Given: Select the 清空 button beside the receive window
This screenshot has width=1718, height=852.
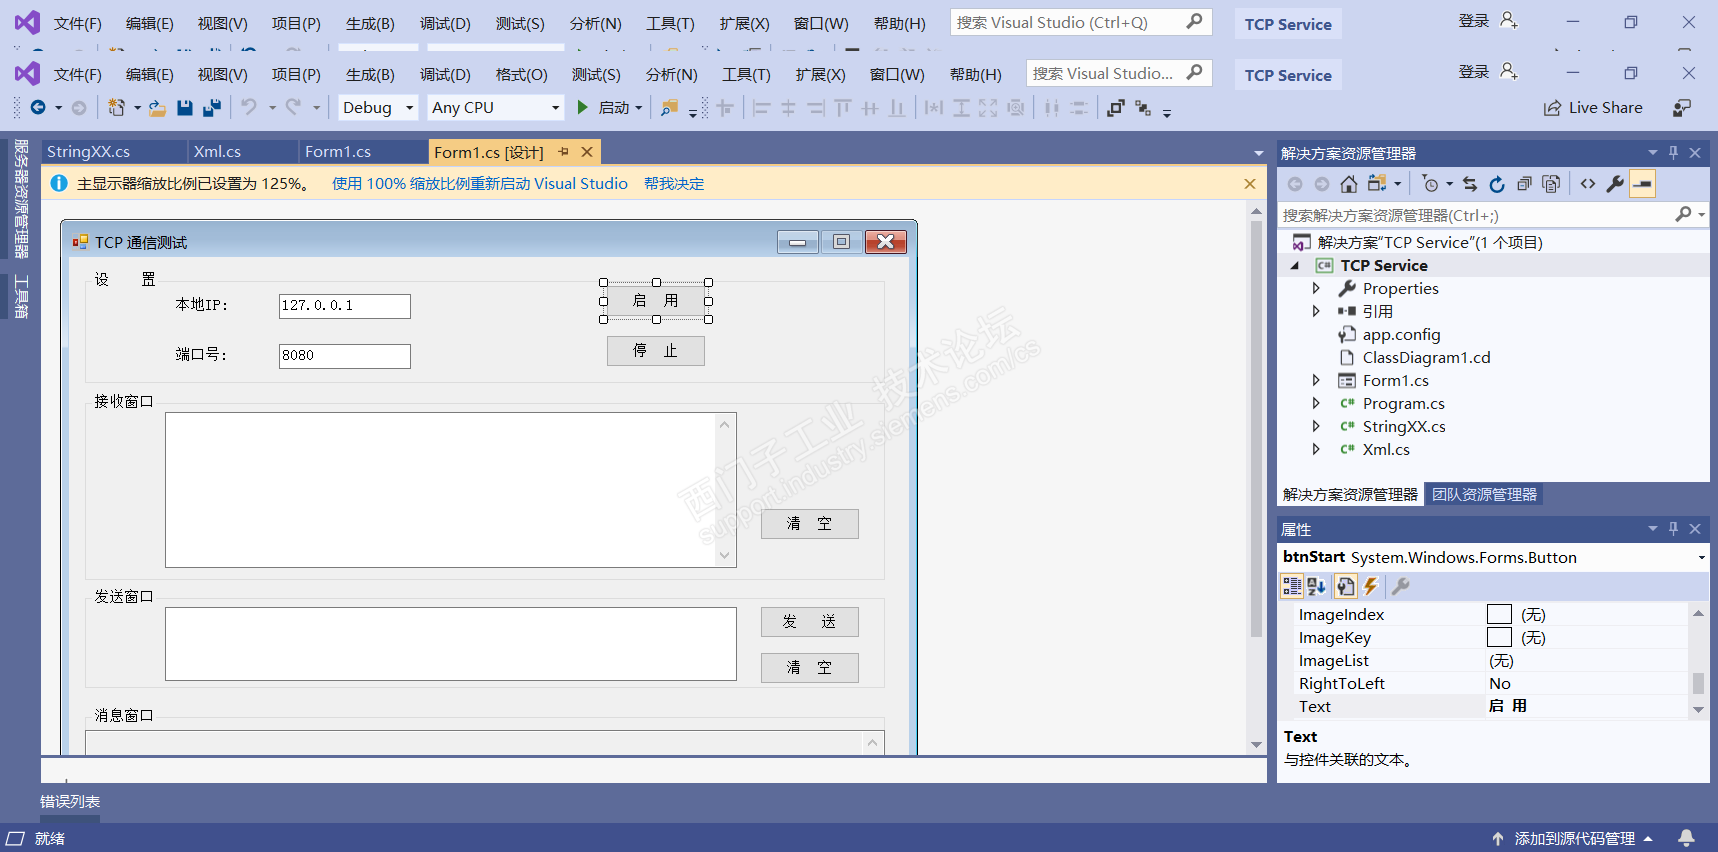Looking at the screenshot, I should point(810,524).
